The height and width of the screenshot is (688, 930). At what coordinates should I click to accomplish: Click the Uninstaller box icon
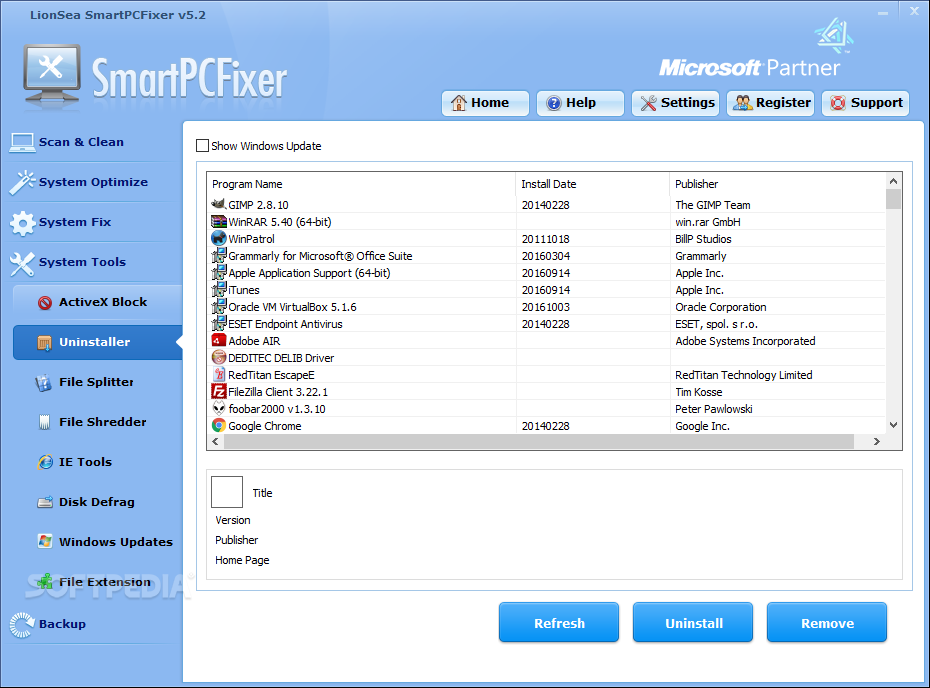(44, 343)
